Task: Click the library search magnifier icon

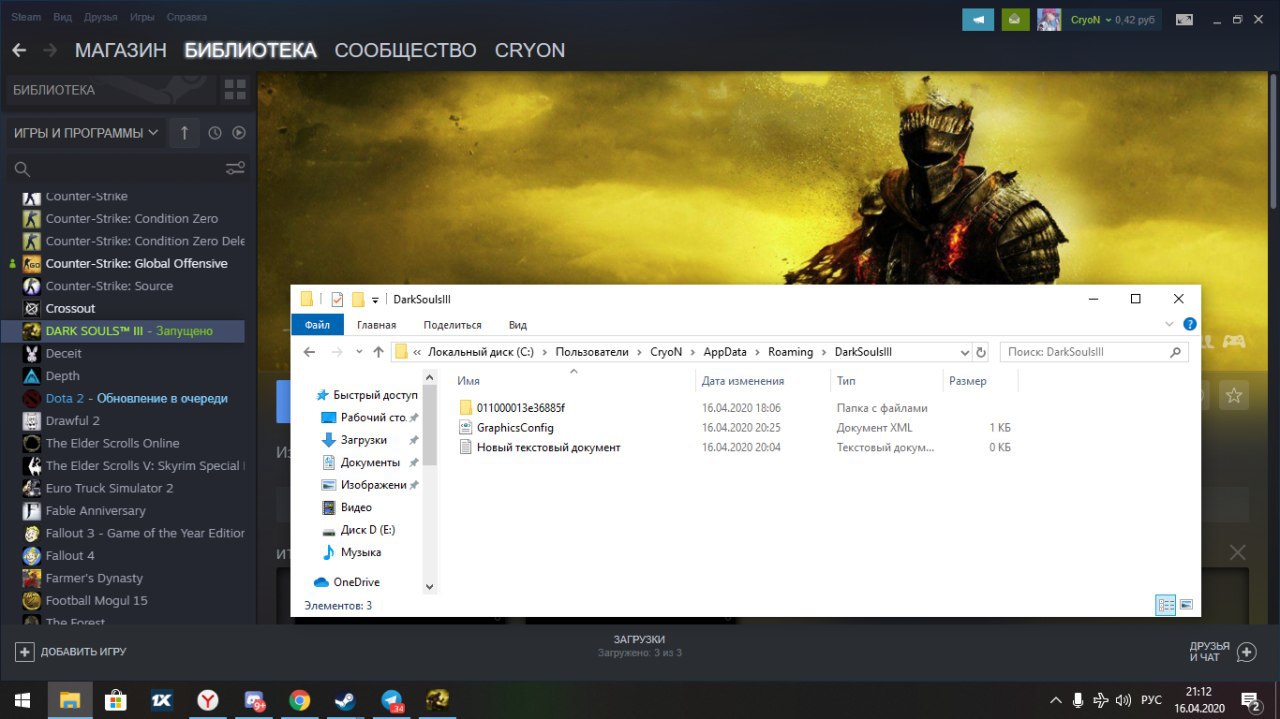Action: [22, 168]
